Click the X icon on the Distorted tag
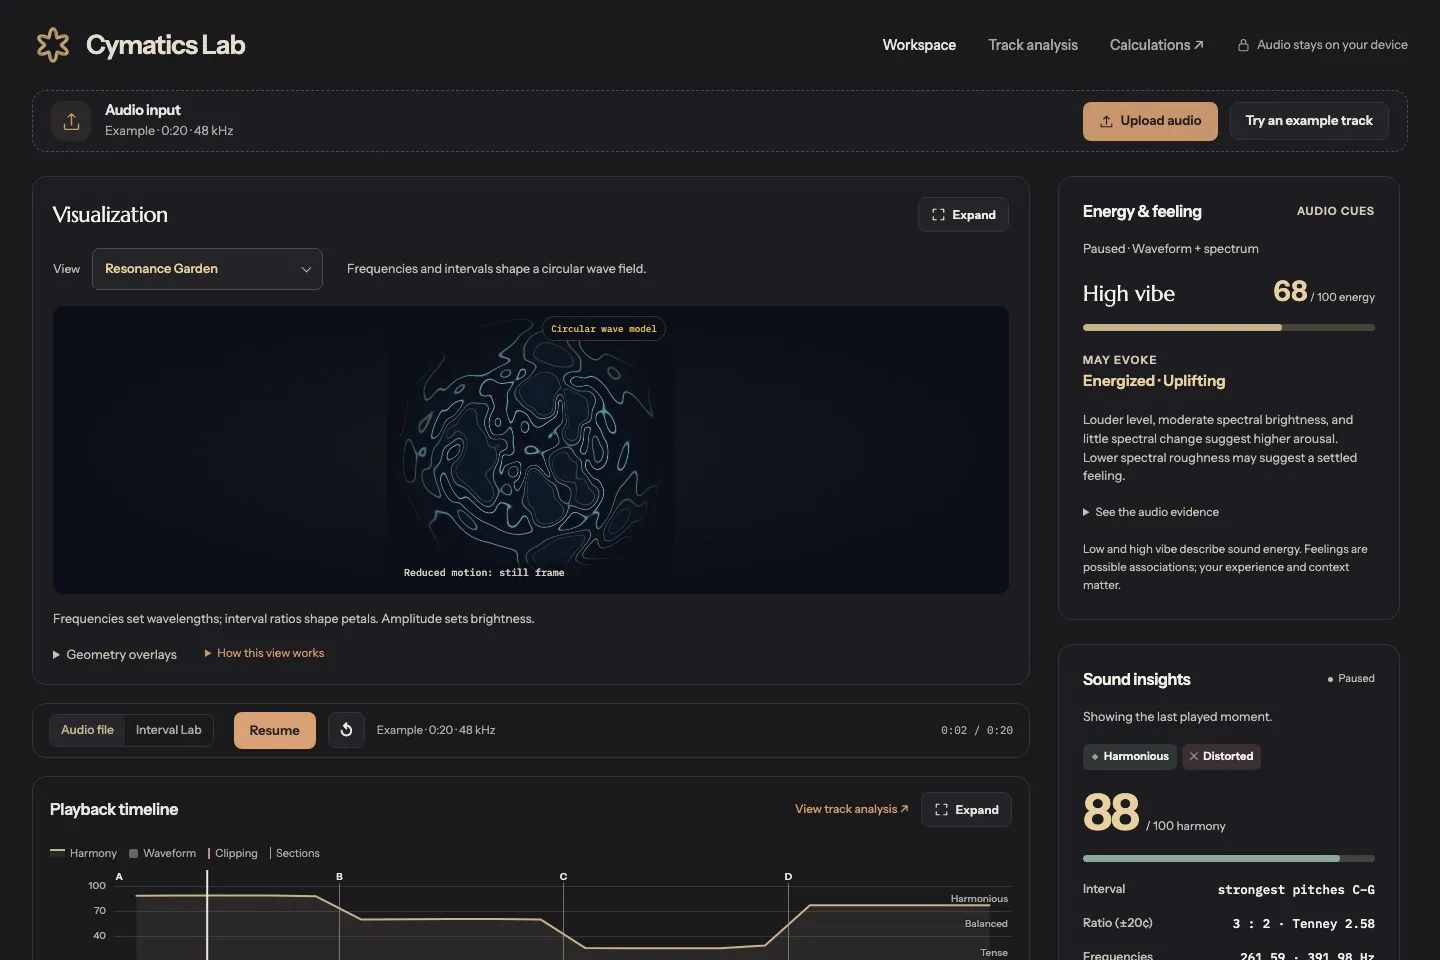1440x960 pixels. tap(1193, 756)
